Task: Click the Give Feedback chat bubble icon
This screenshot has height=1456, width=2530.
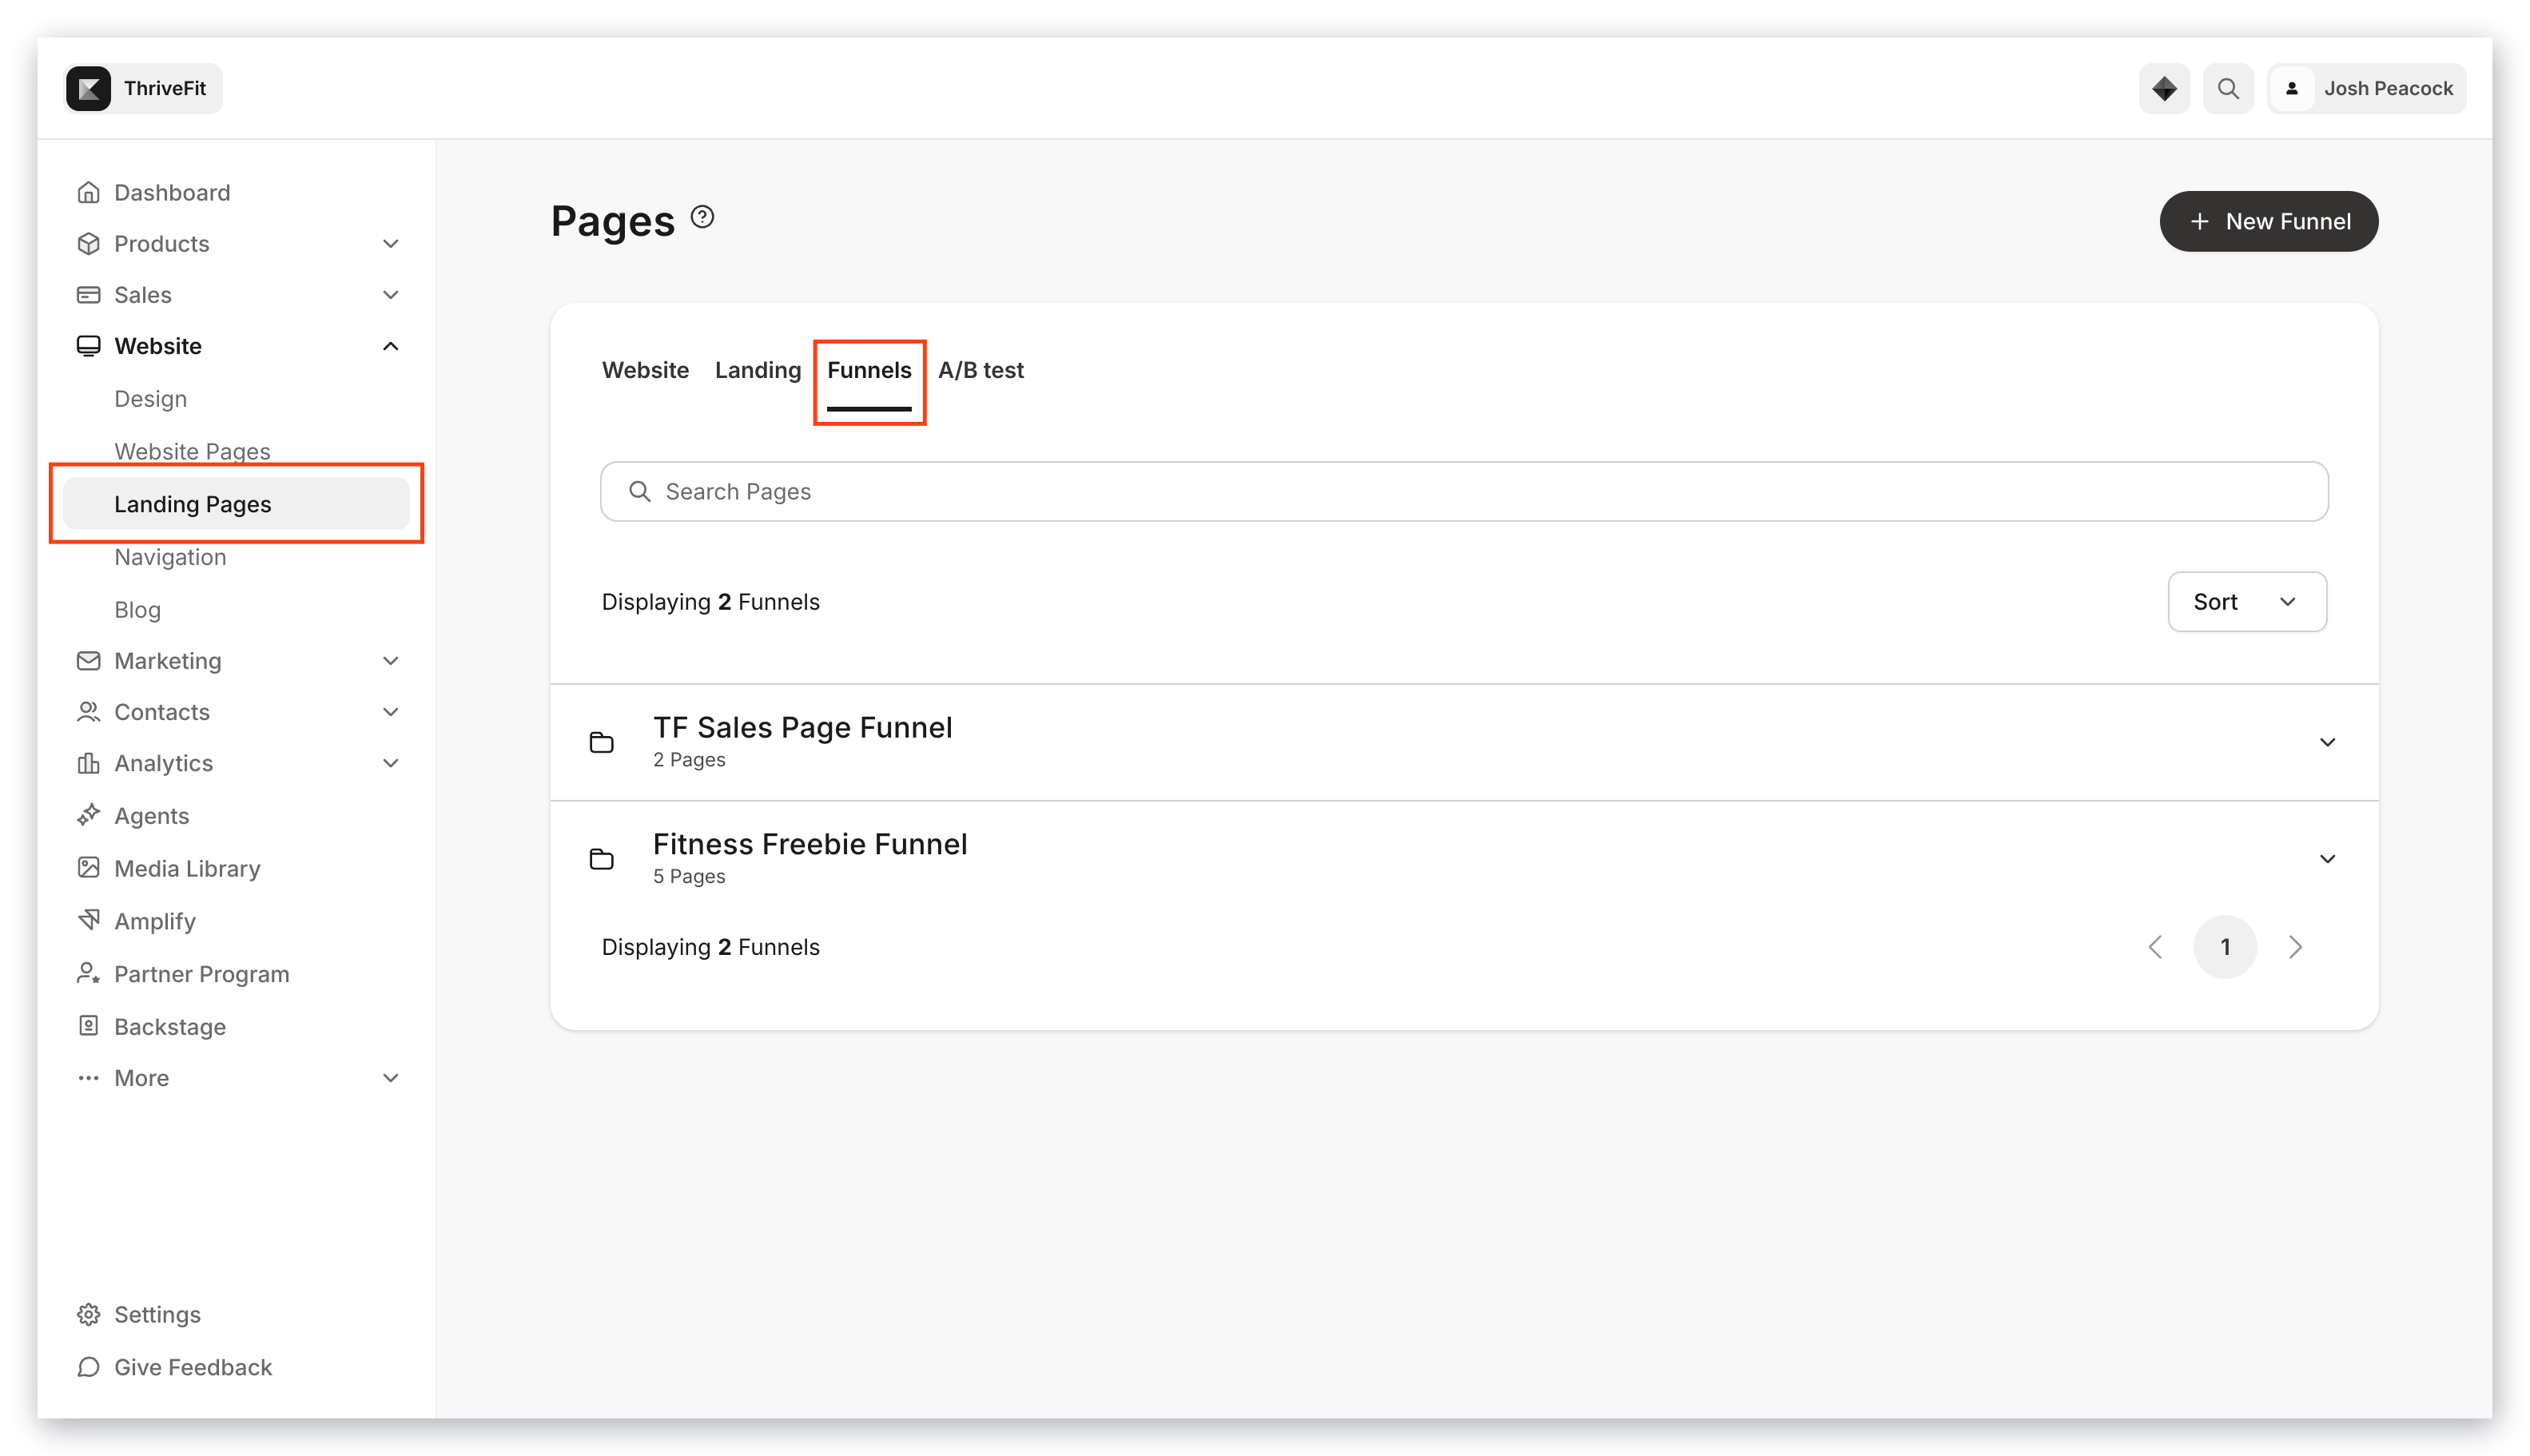Action: (88, 1366)
